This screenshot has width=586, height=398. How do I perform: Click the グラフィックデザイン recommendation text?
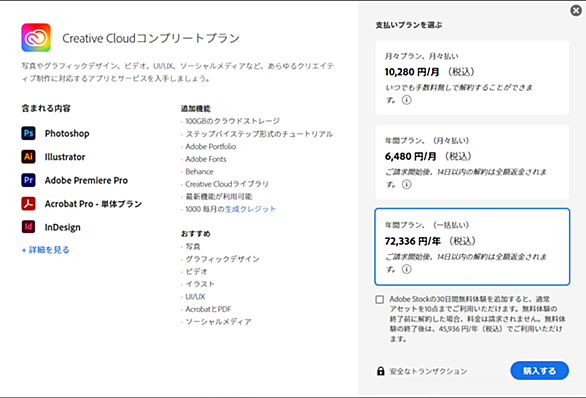(222, 259)
